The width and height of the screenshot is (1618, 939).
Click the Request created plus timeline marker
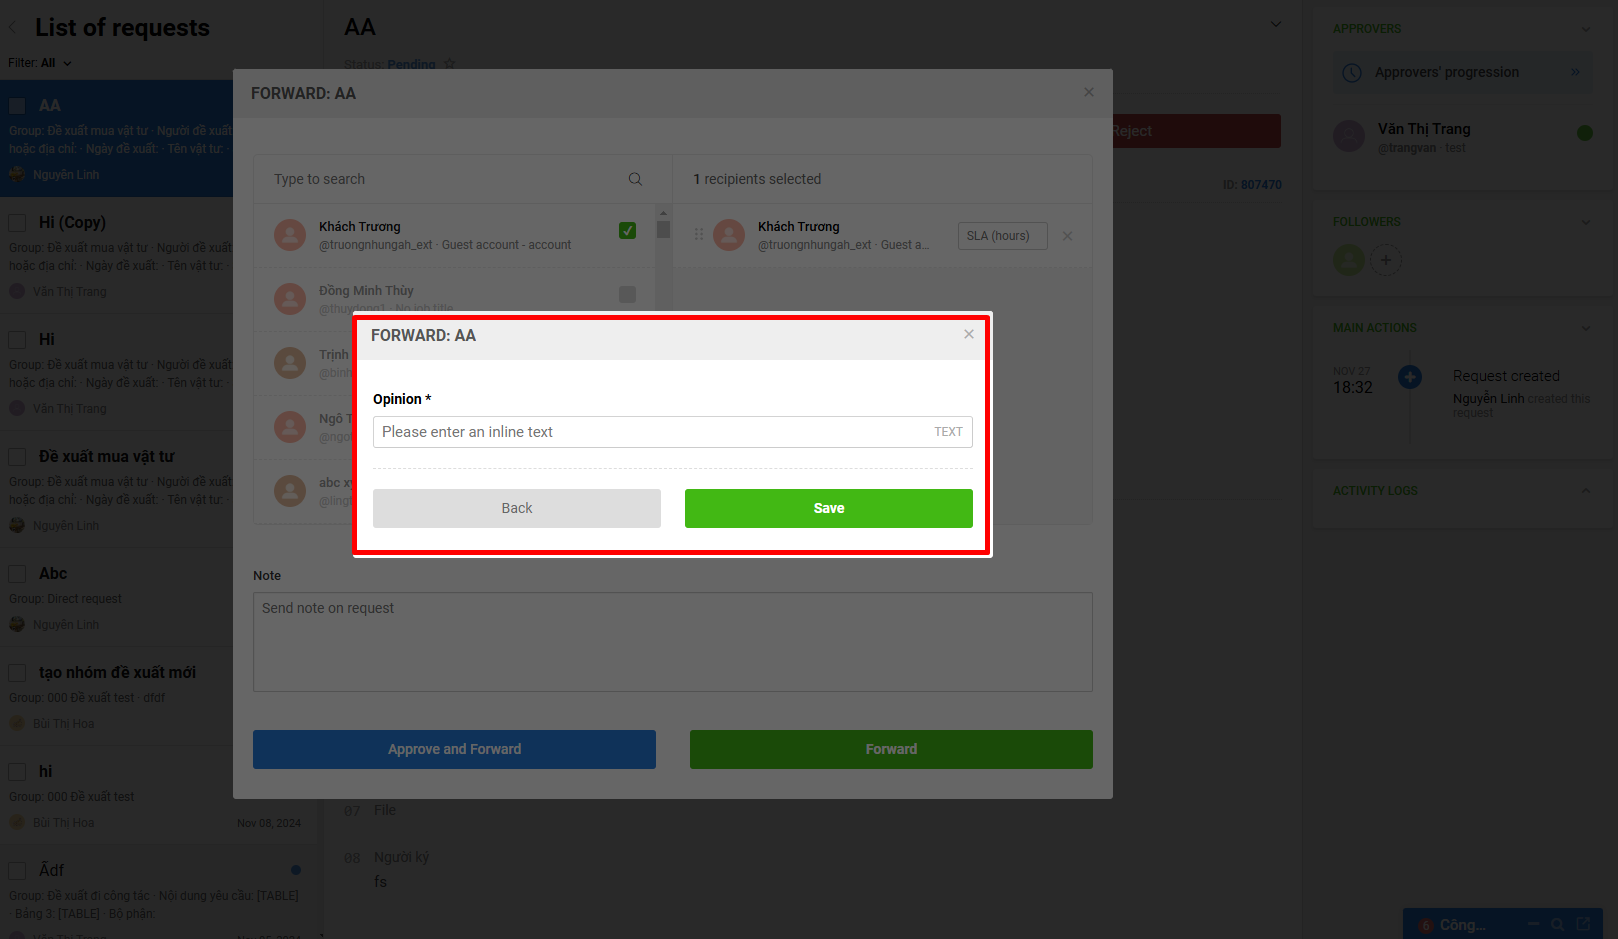pos(1410,377)
